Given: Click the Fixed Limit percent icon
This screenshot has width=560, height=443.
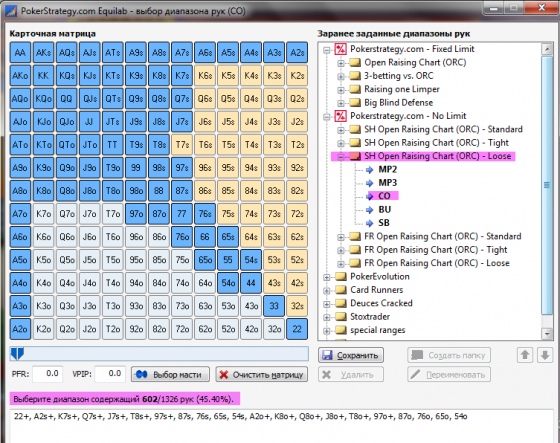Looking at the screenshot, I should pyautogui.click(x=340, y=49).
